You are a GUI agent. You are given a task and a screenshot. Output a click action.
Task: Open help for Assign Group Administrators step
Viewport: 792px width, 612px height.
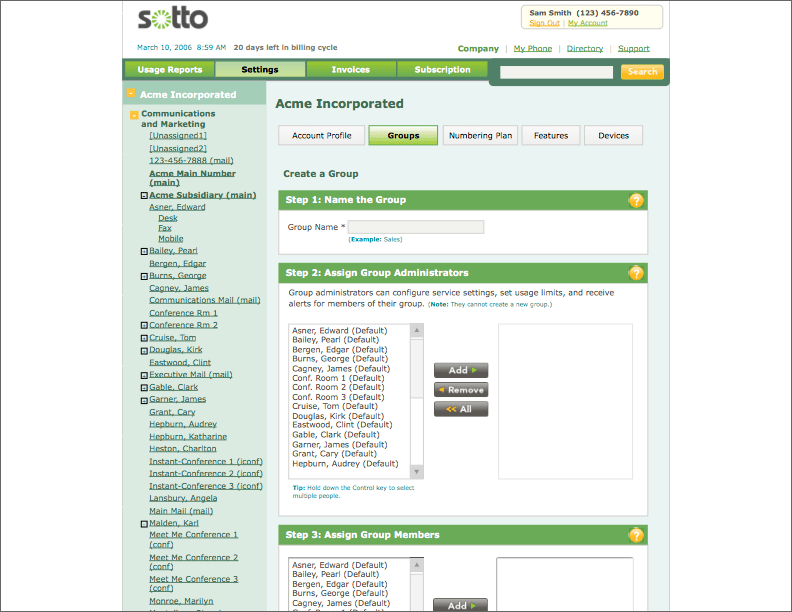pos(636,273)
